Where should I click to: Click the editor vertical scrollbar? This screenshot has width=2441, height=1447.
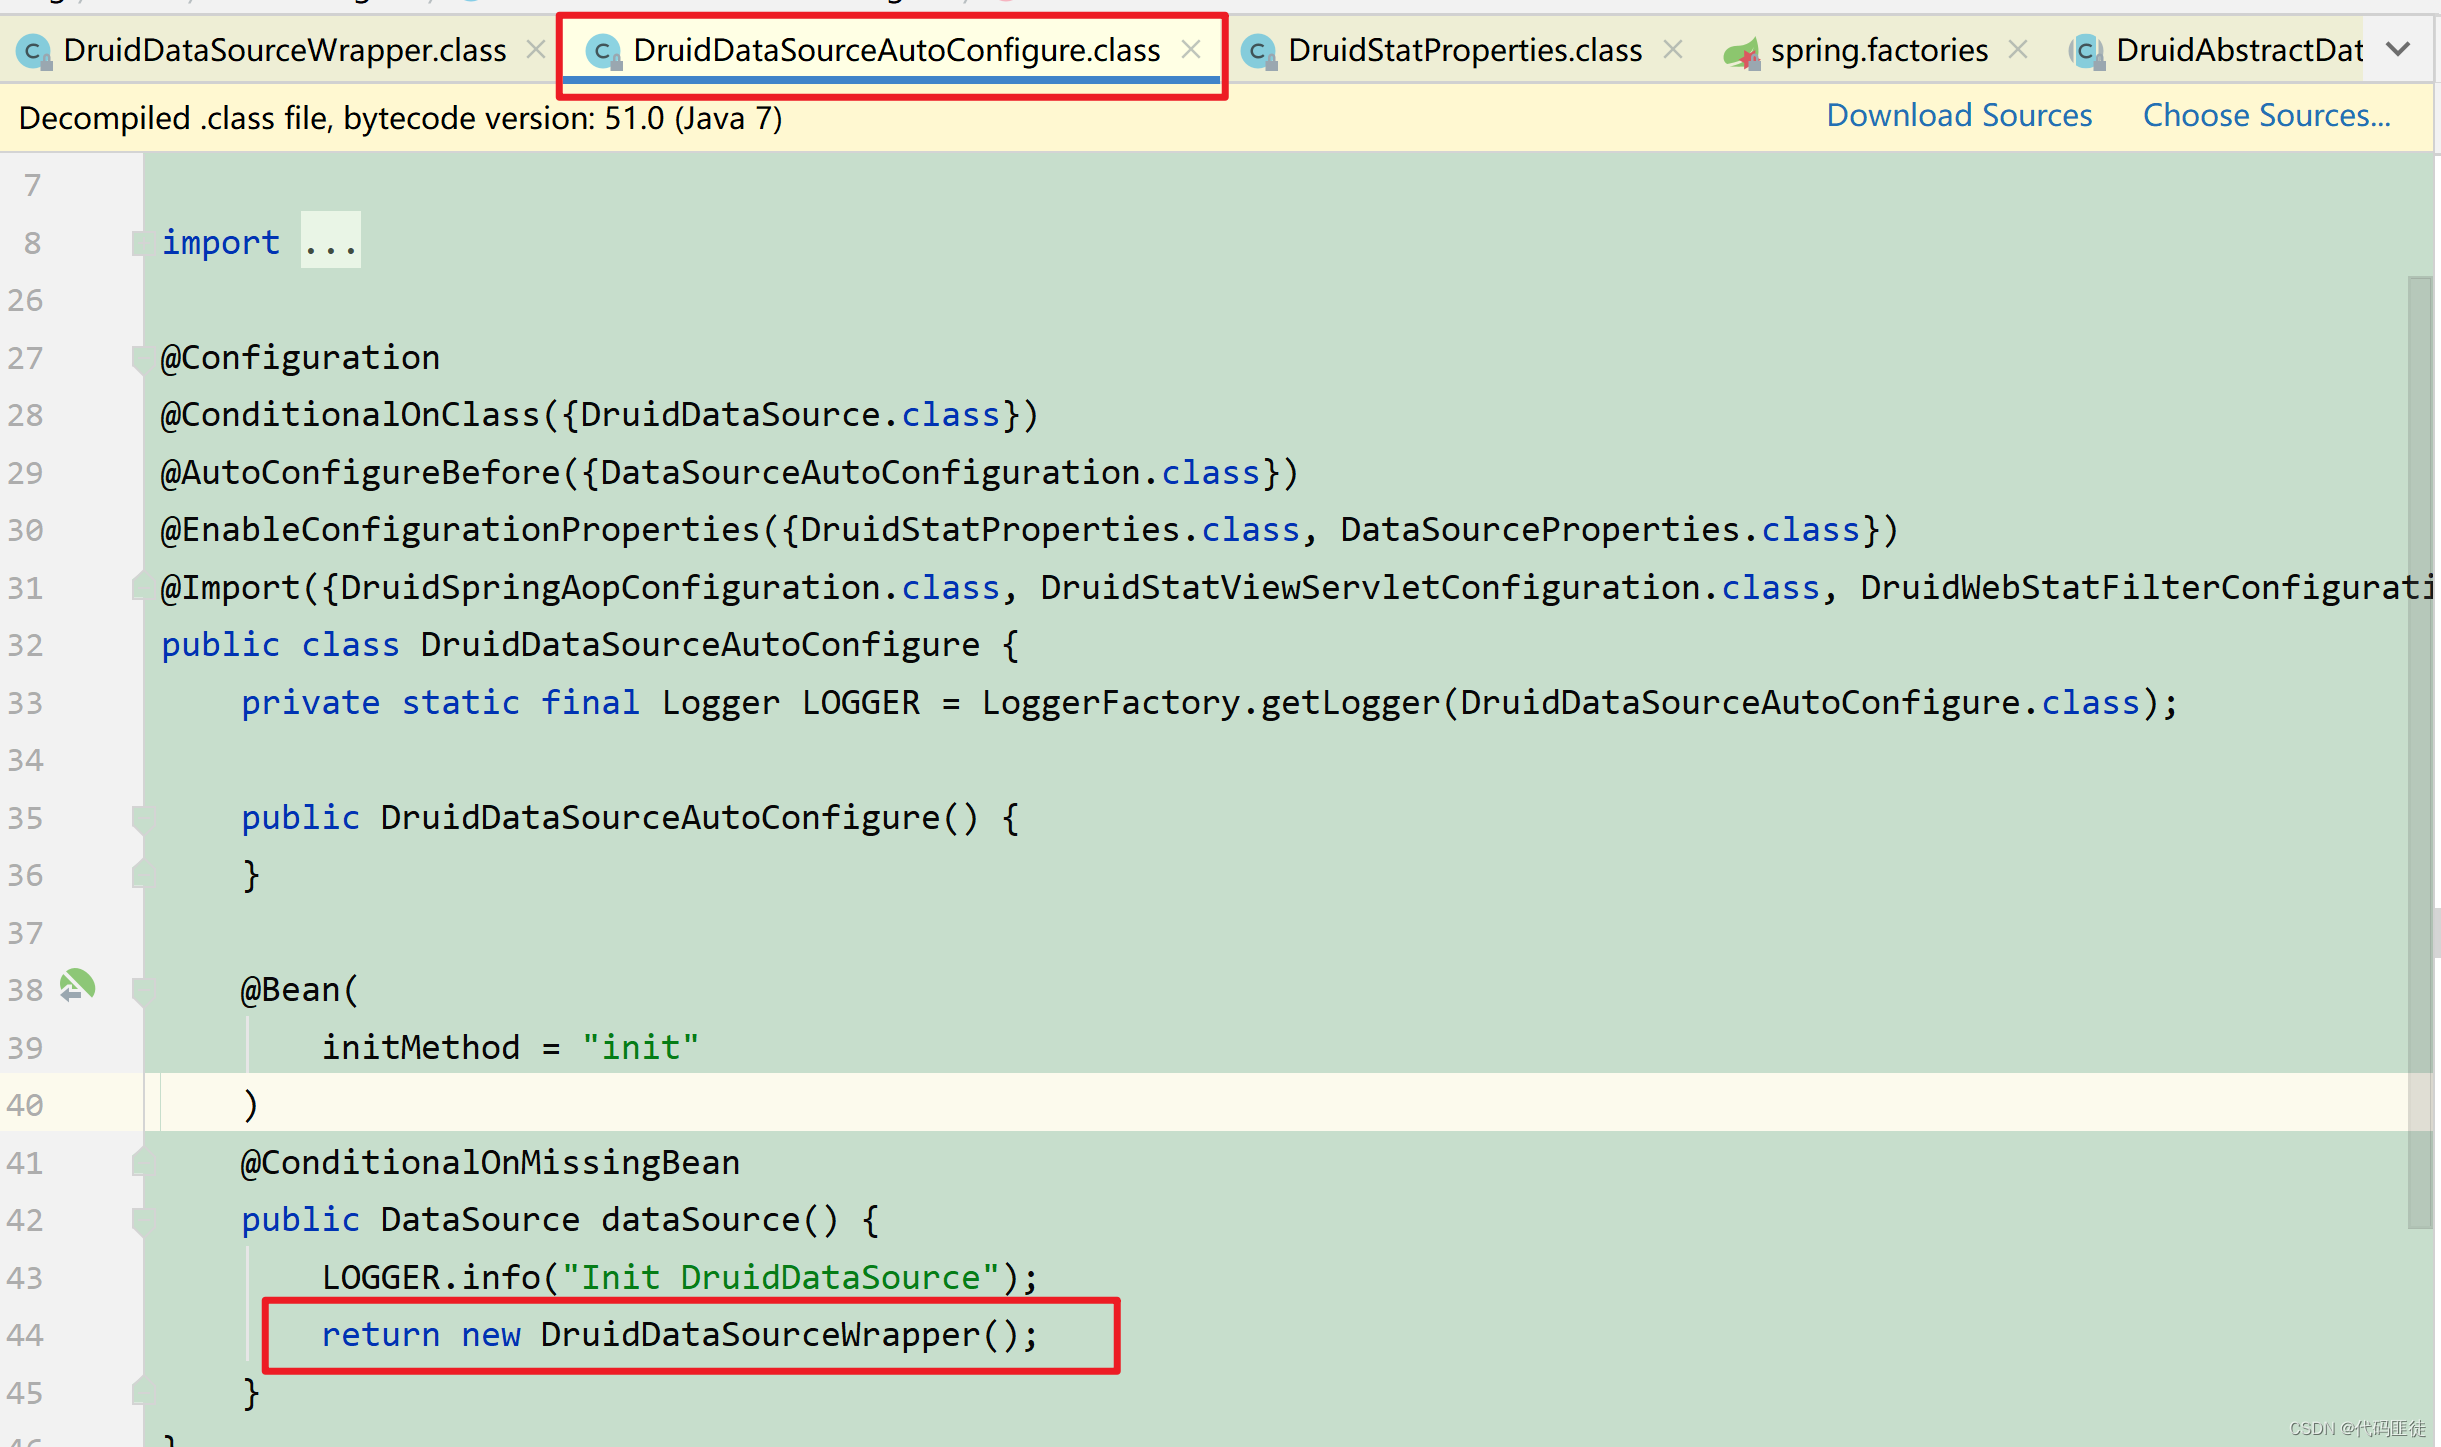[x=2420, y=752]
